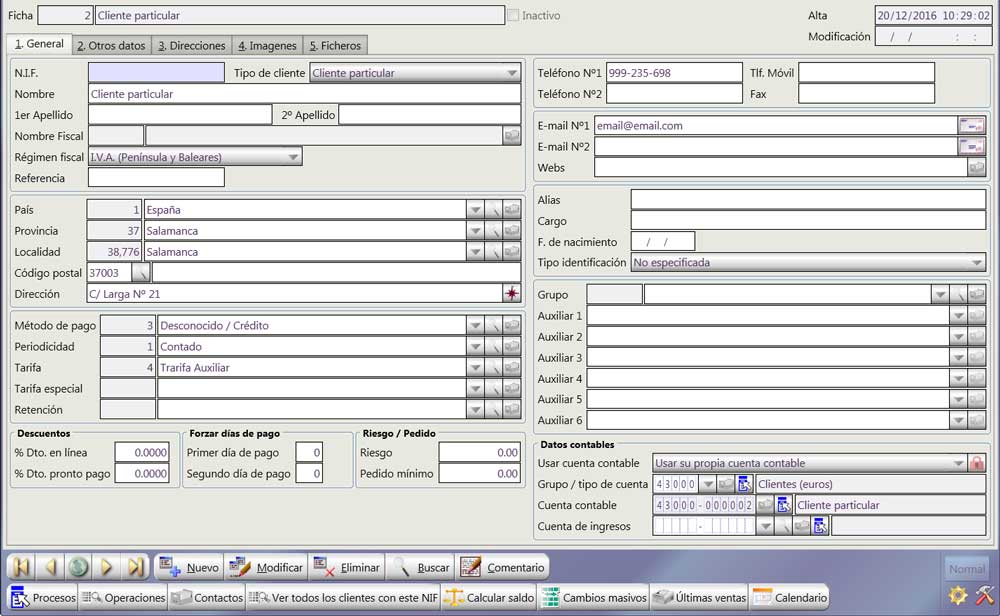Viewport: 1000px width, 616px height.
Task: Click the send-mail icon beside E-mail Nº1
Action: click(x=971, y=126)
